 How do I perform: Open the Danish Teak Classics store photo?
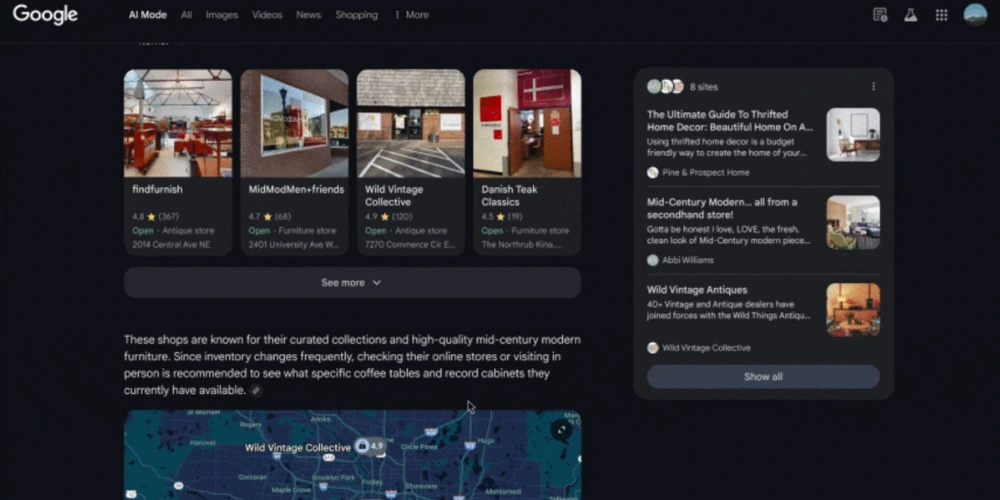pos(527,123)
